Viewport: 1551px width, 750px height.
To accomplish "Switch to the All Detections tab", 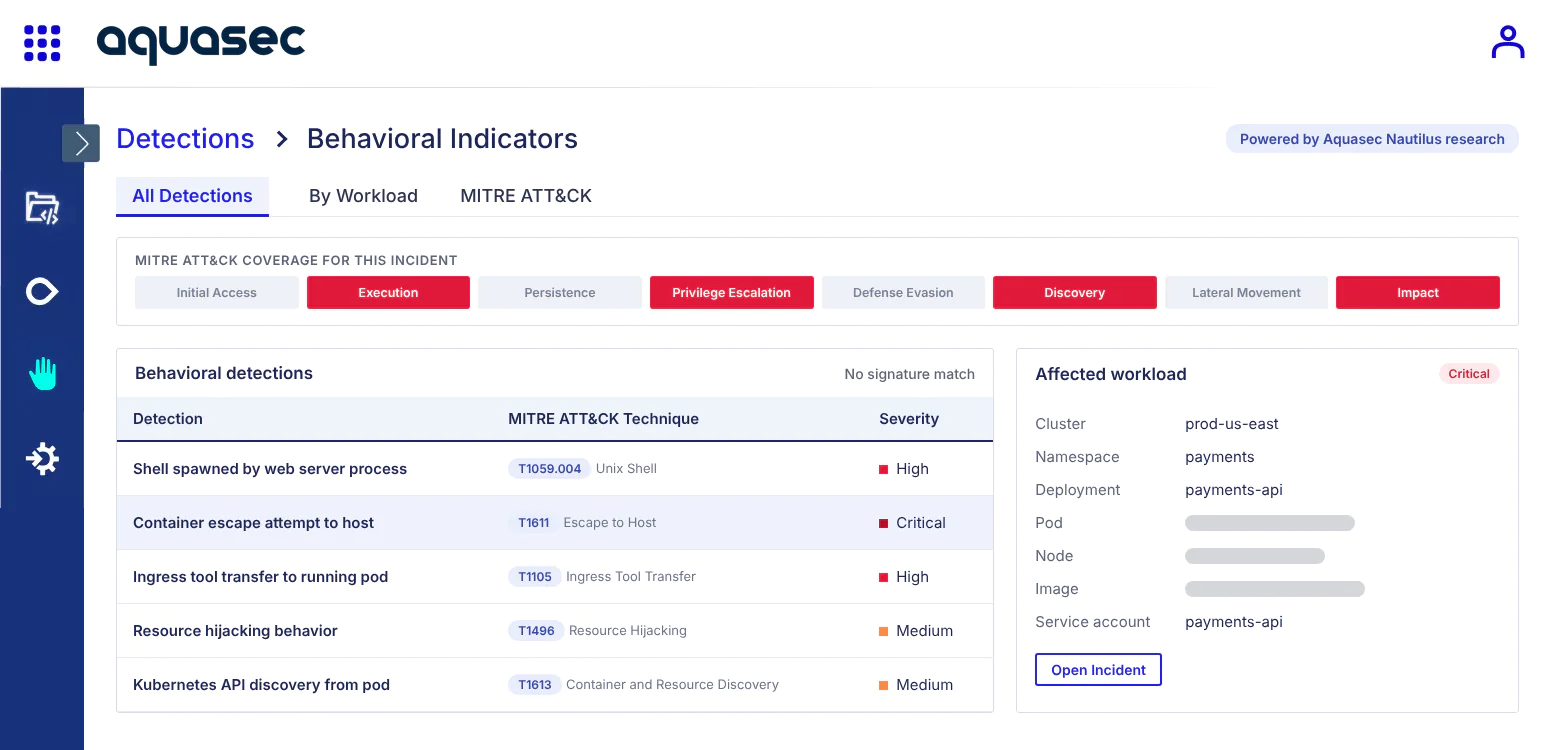I will tap(192, 196).
